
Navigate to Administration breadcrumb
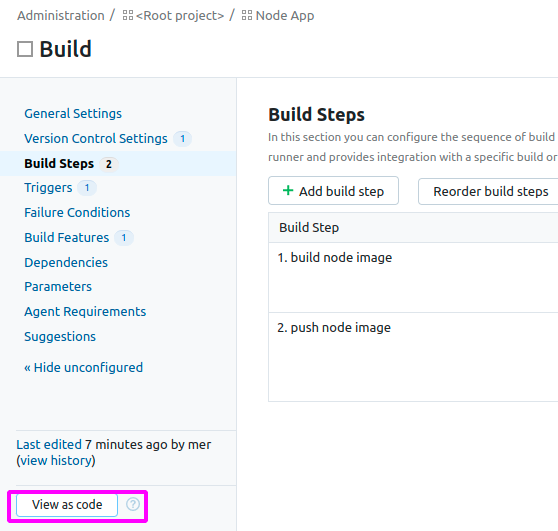pyautogui.click(x=61, y=15)
